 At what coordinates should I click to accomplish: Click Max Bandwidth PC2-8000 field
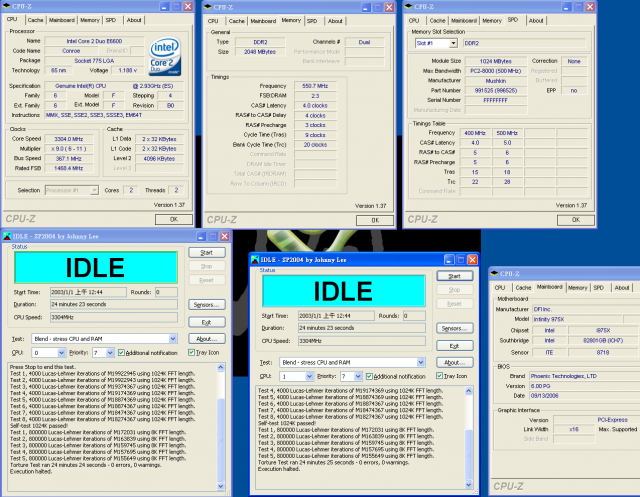click(496, 71)
